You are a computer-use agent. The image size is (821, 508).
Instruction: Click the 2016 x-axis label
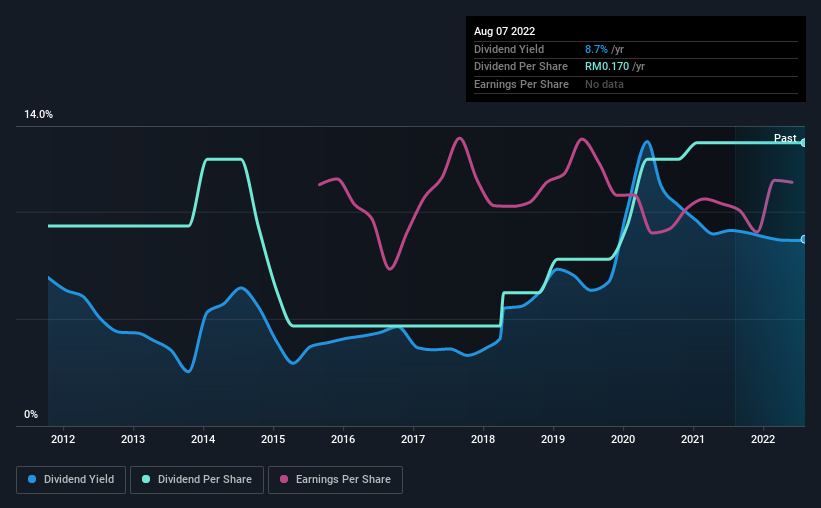coord(343,439)
